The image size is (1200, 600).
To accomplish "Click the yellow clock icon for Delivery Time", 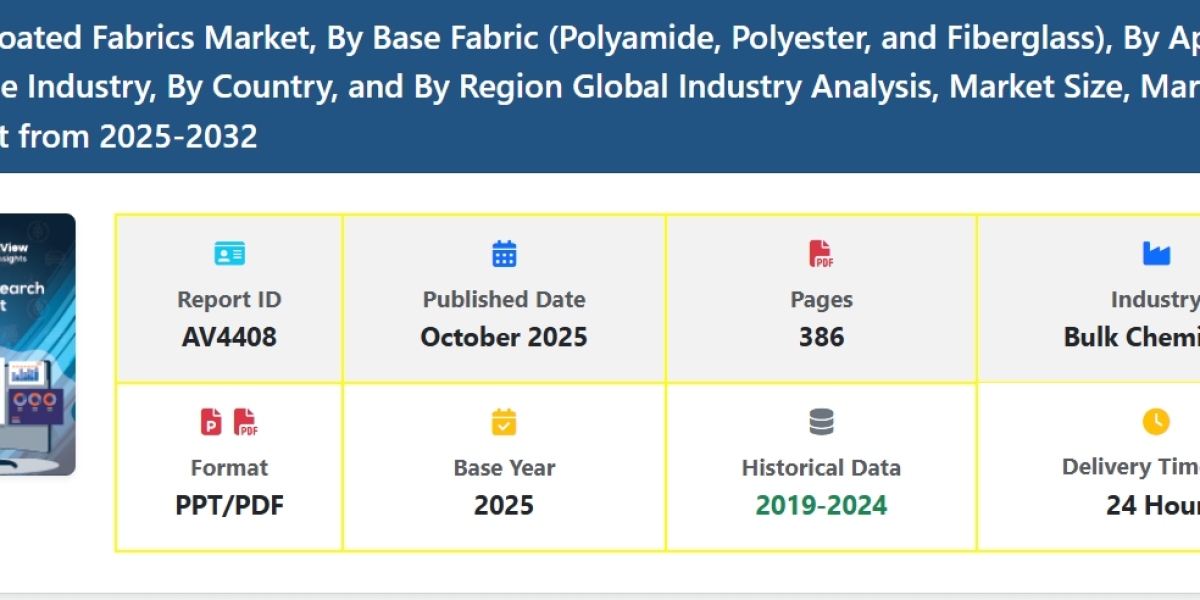I will [1156, 422].
